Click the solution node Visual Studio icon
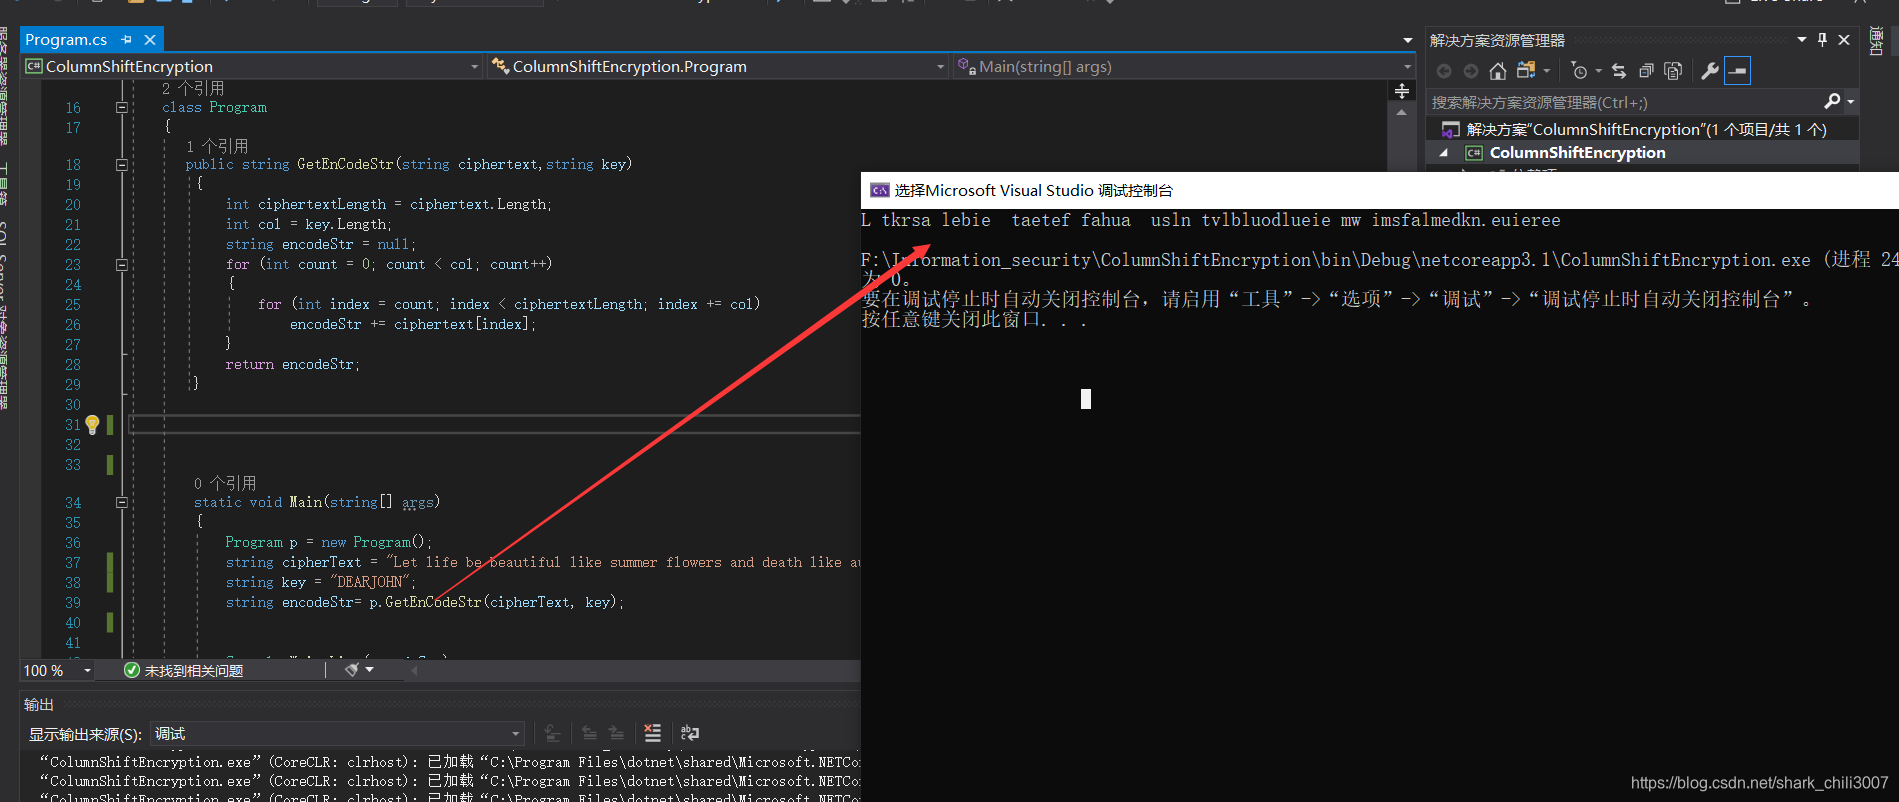The height and width of the screenshot is (802, 1899). 1450,129
